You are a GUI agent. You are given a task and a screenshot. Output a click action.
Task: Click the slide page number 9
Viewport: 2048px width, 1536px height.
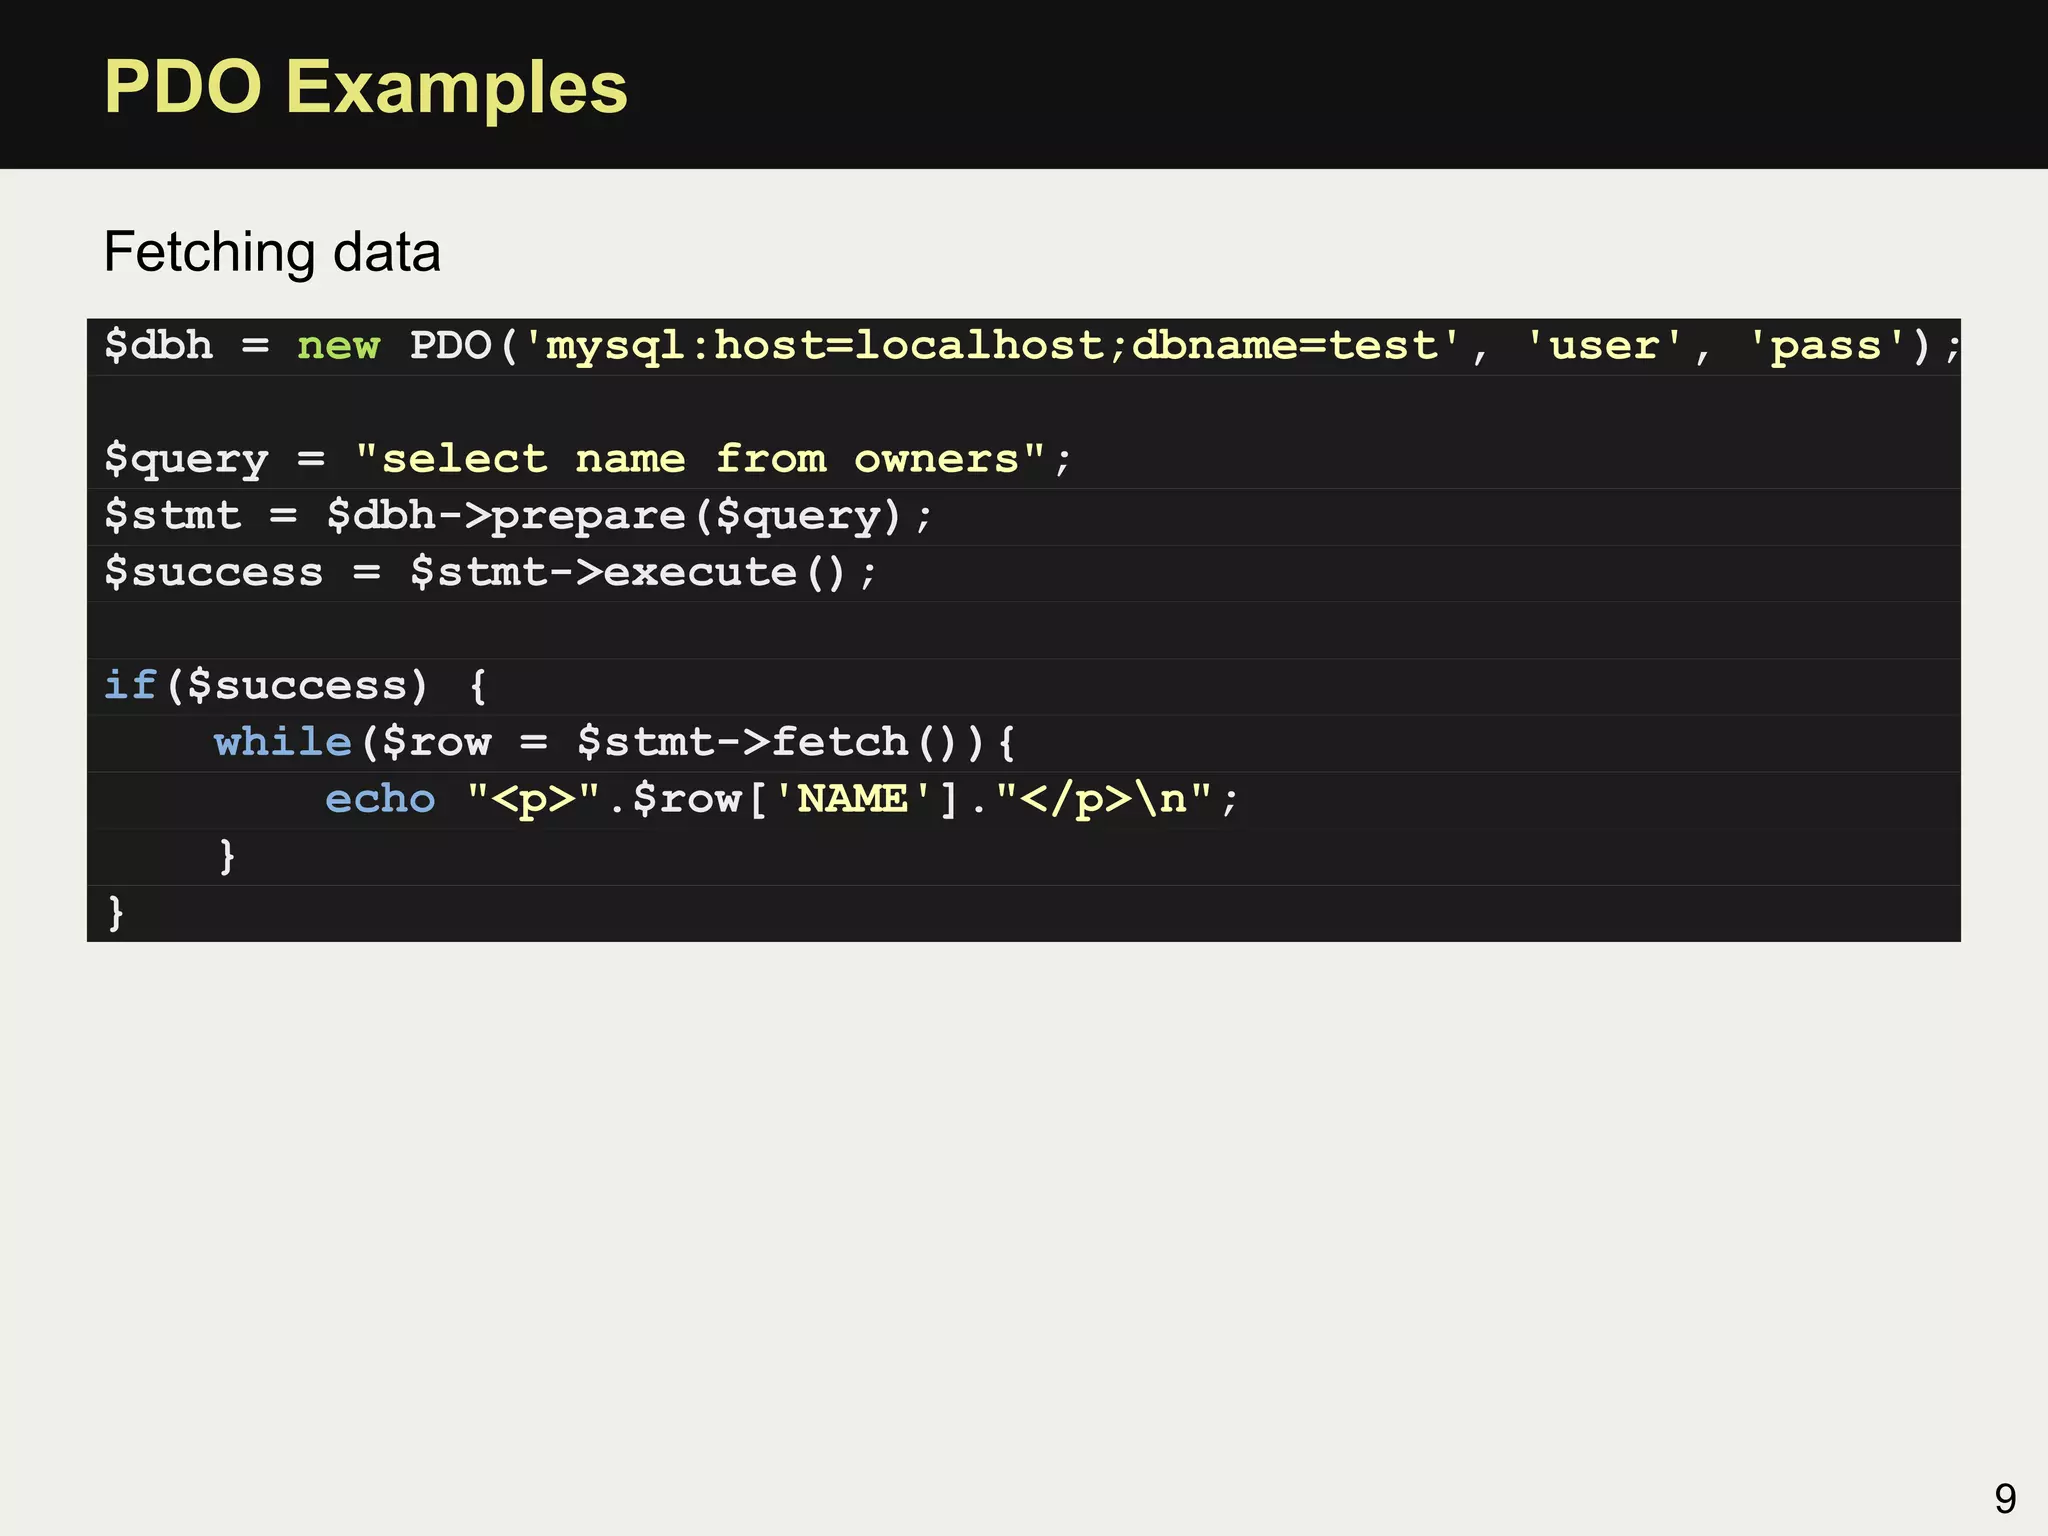(x=2004, y=1498)
